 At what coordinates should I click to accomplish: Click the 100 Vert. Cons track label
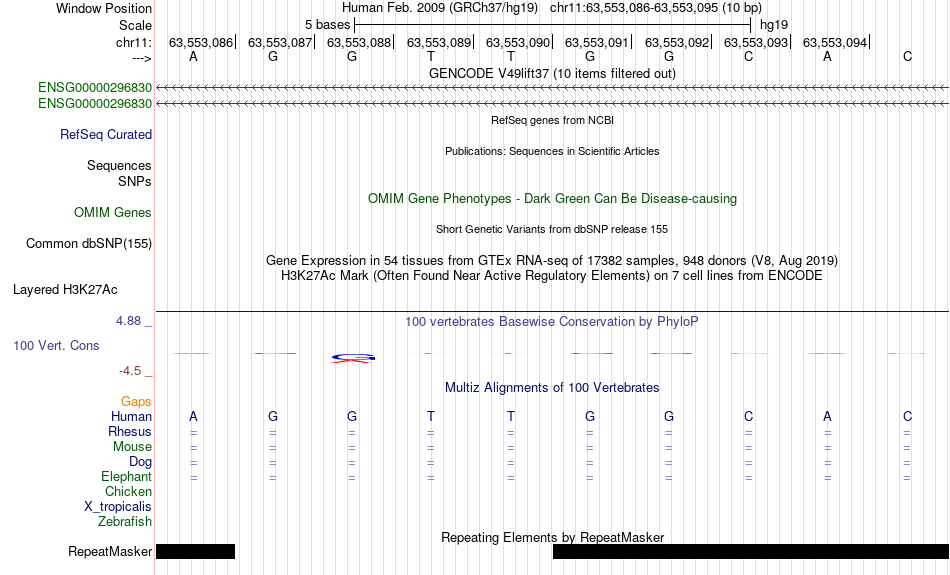[x=56, y=345]
